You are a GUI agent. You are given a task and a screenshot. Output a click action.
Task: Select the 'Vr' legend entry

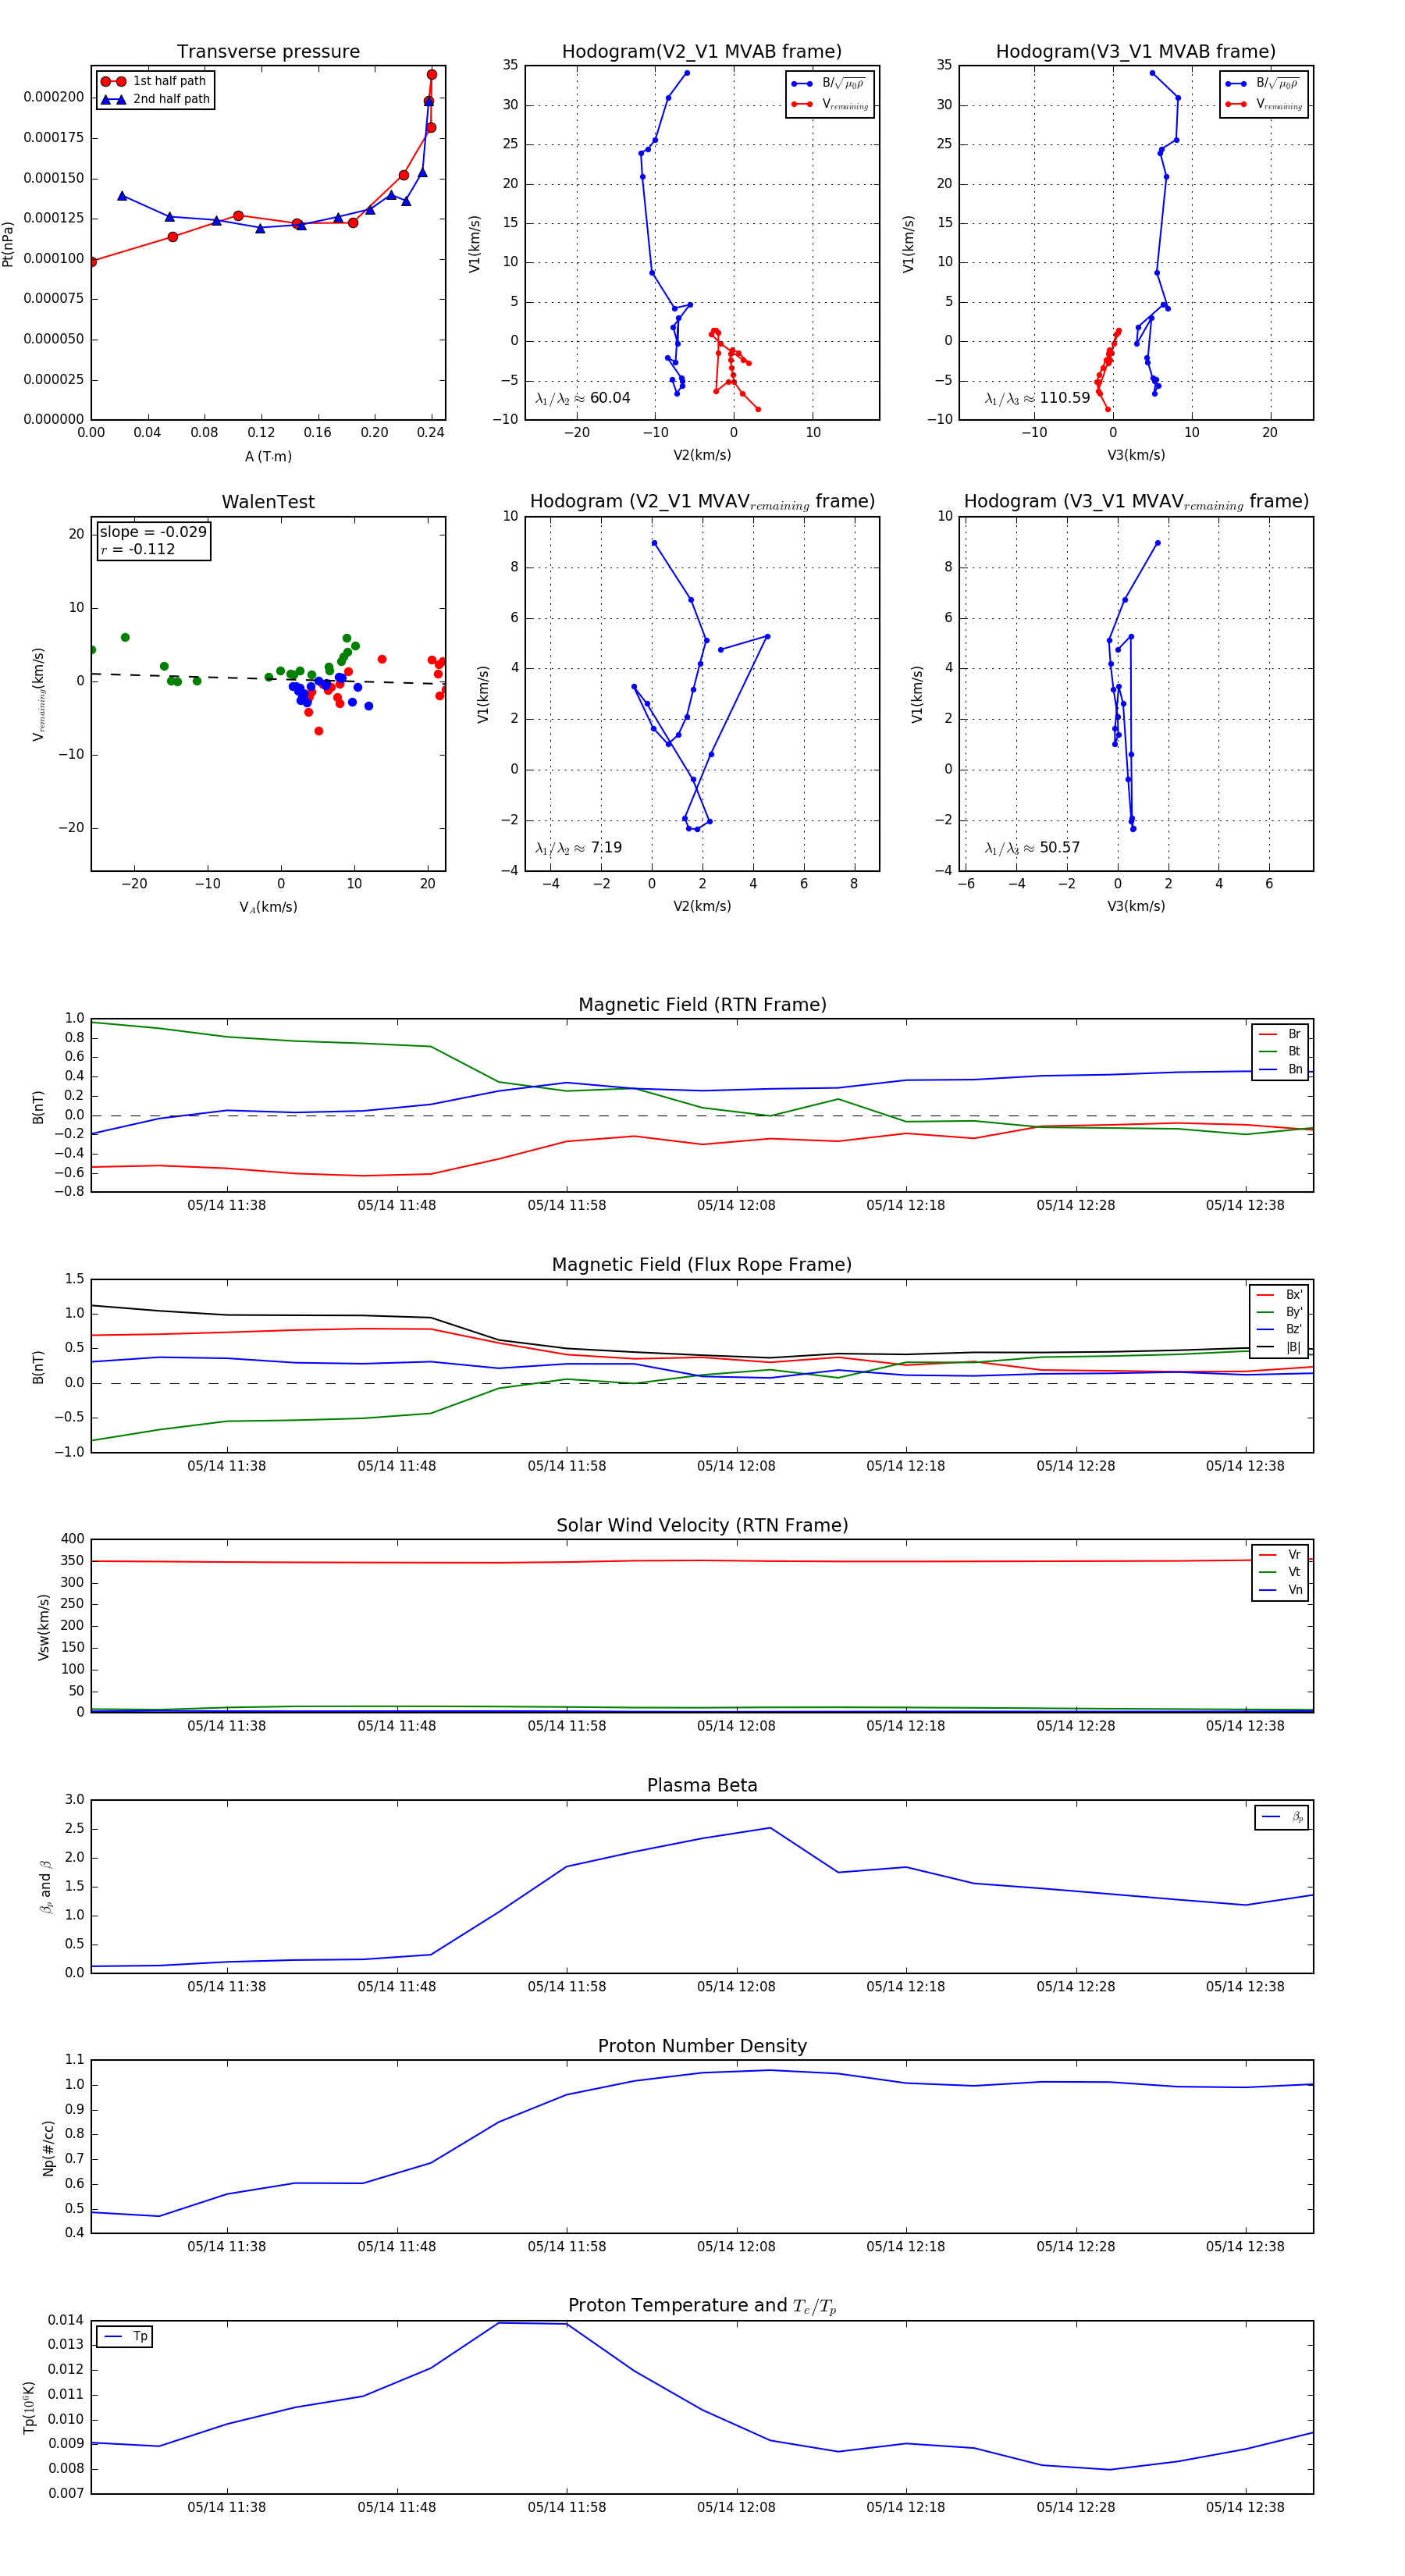(x=1280, y=1555)
